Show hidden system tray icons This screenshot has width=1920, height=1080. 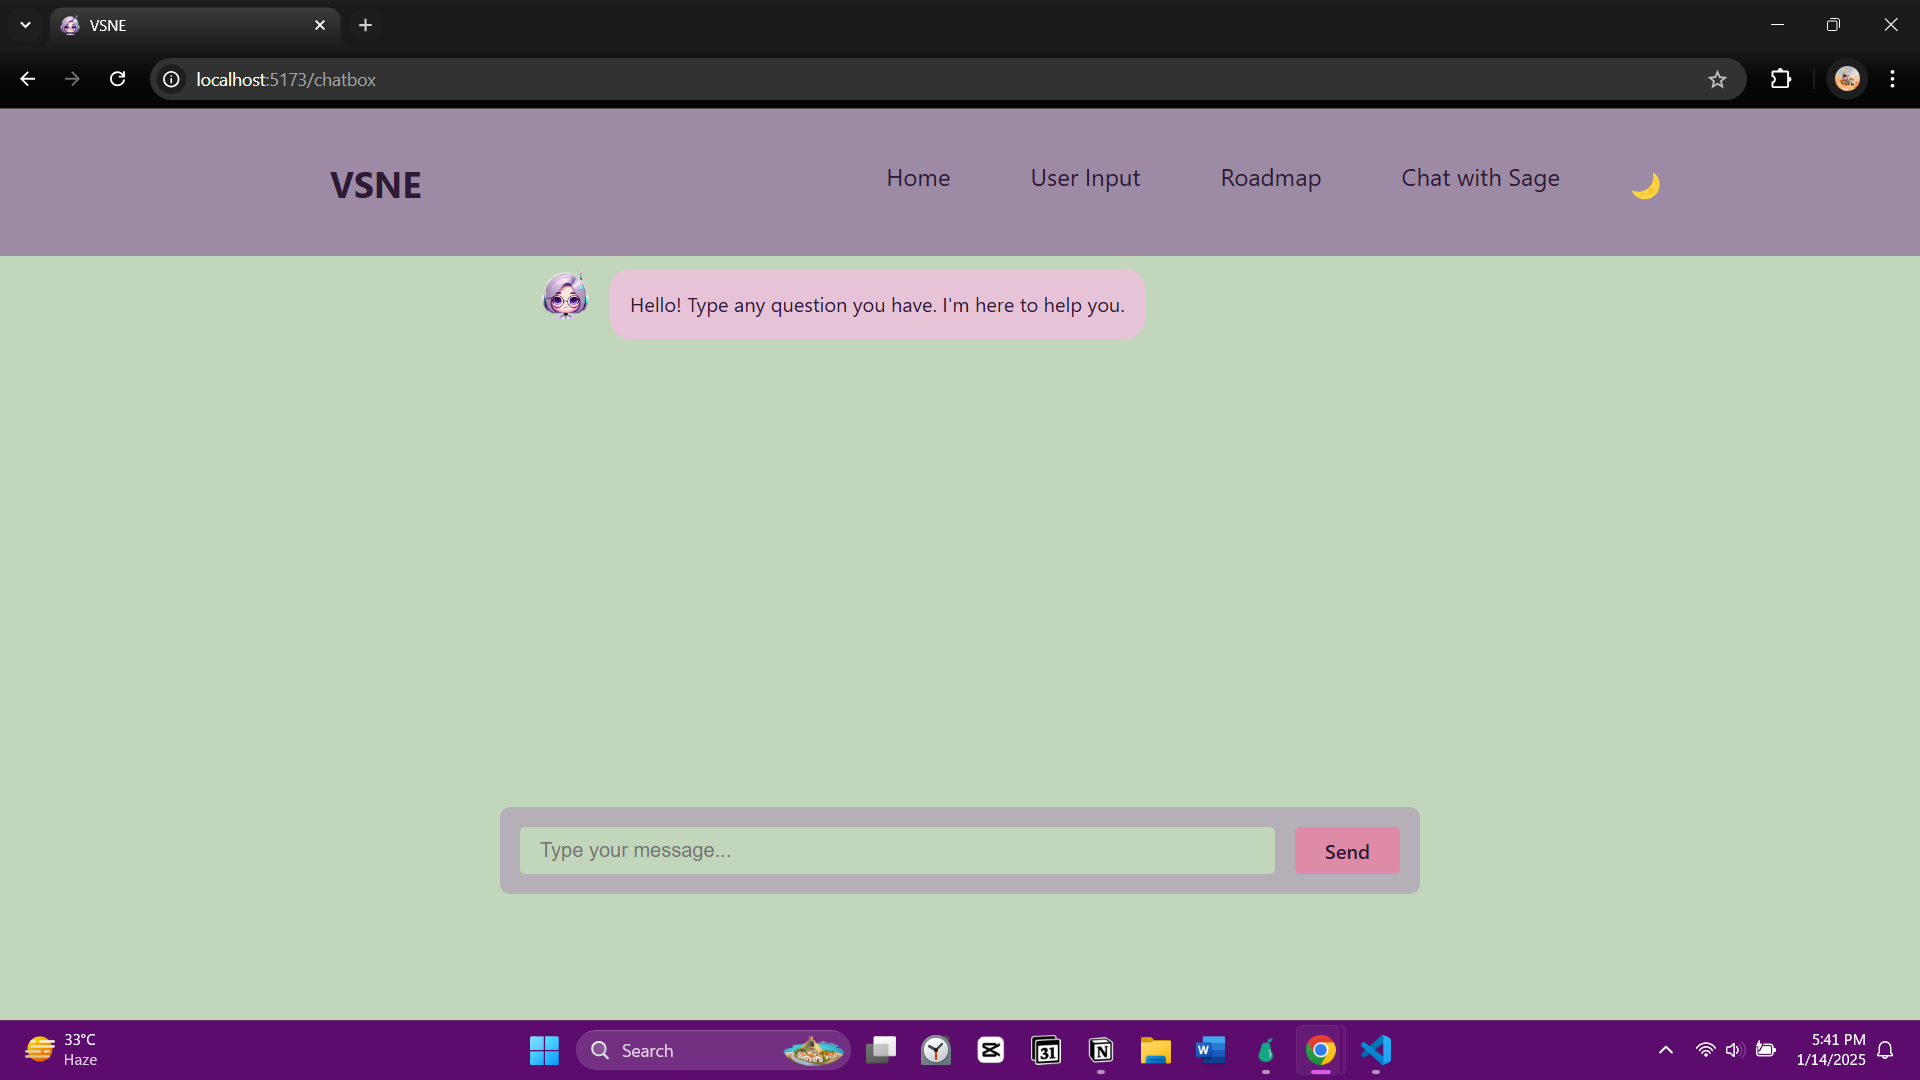point(1665,1050)
